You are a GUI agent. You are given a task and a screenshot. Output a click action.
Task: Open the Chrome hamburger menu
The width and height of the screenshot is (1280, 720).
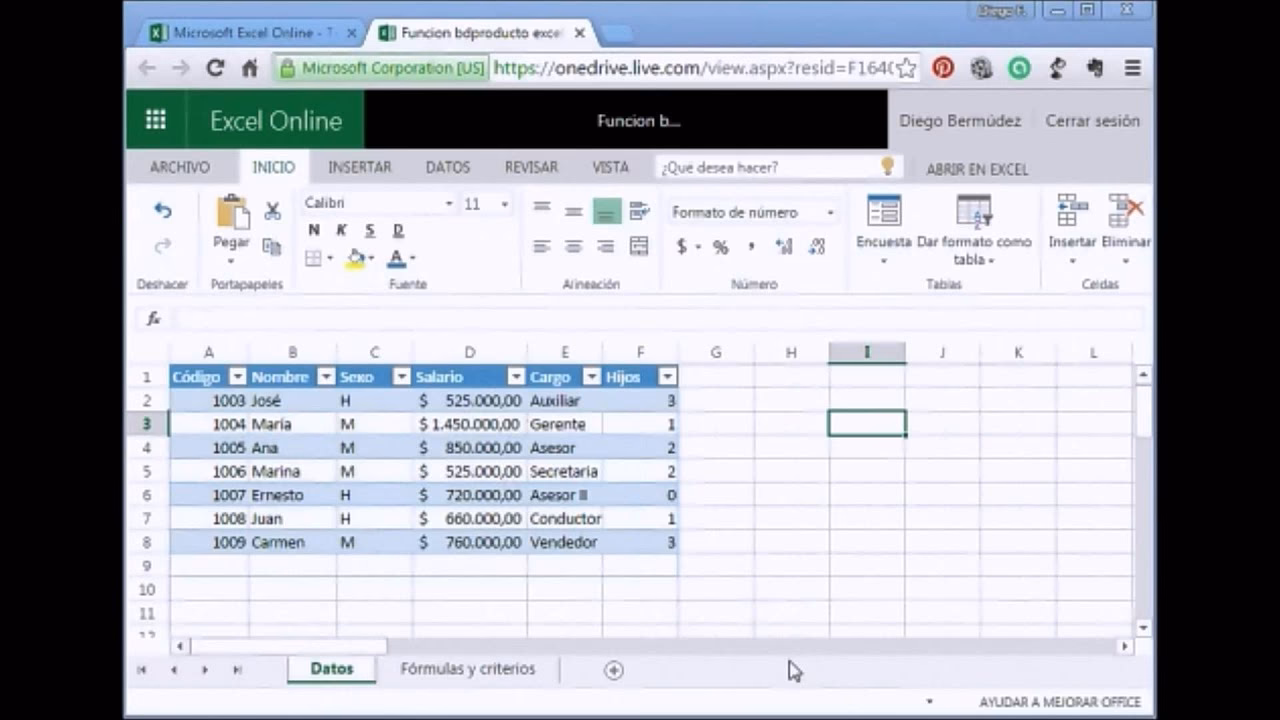click(1133, 68)
